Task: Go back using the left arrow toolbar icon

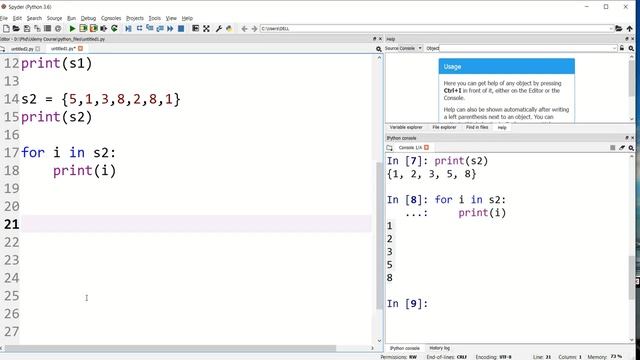Action: pos(244,29)
